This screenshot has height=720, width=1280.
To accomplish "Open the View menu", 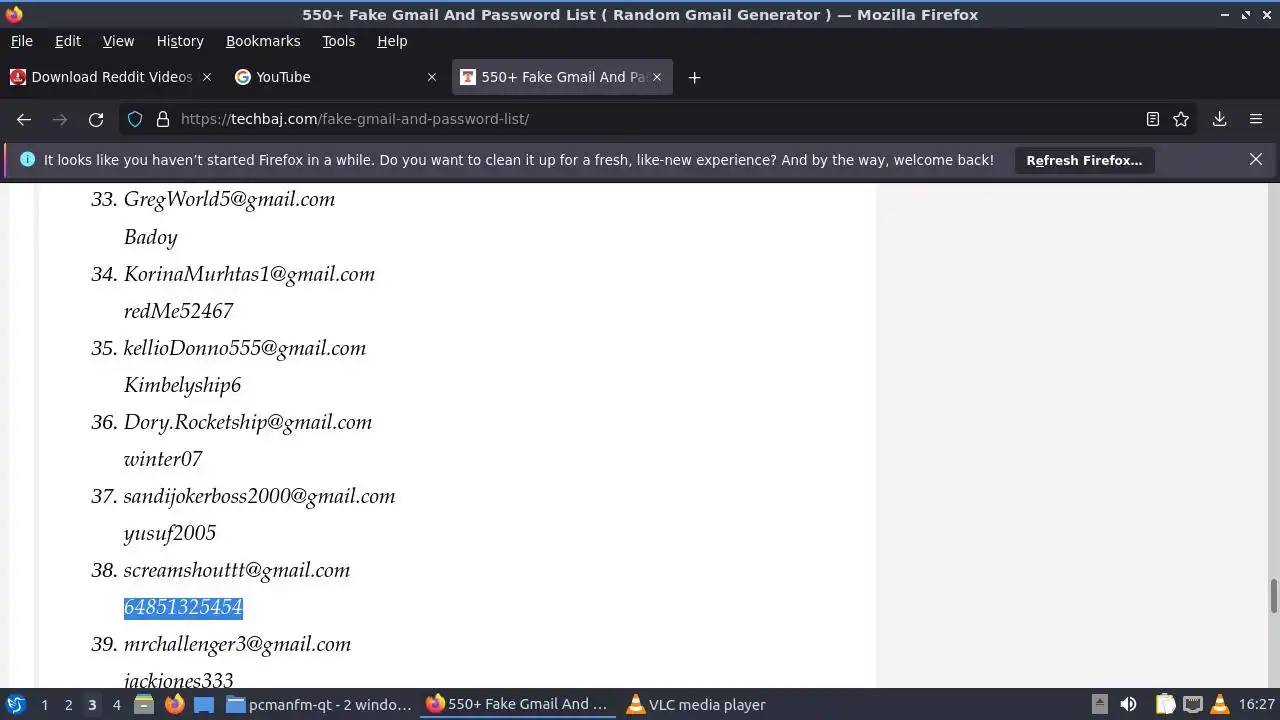I will coord(118,41).
